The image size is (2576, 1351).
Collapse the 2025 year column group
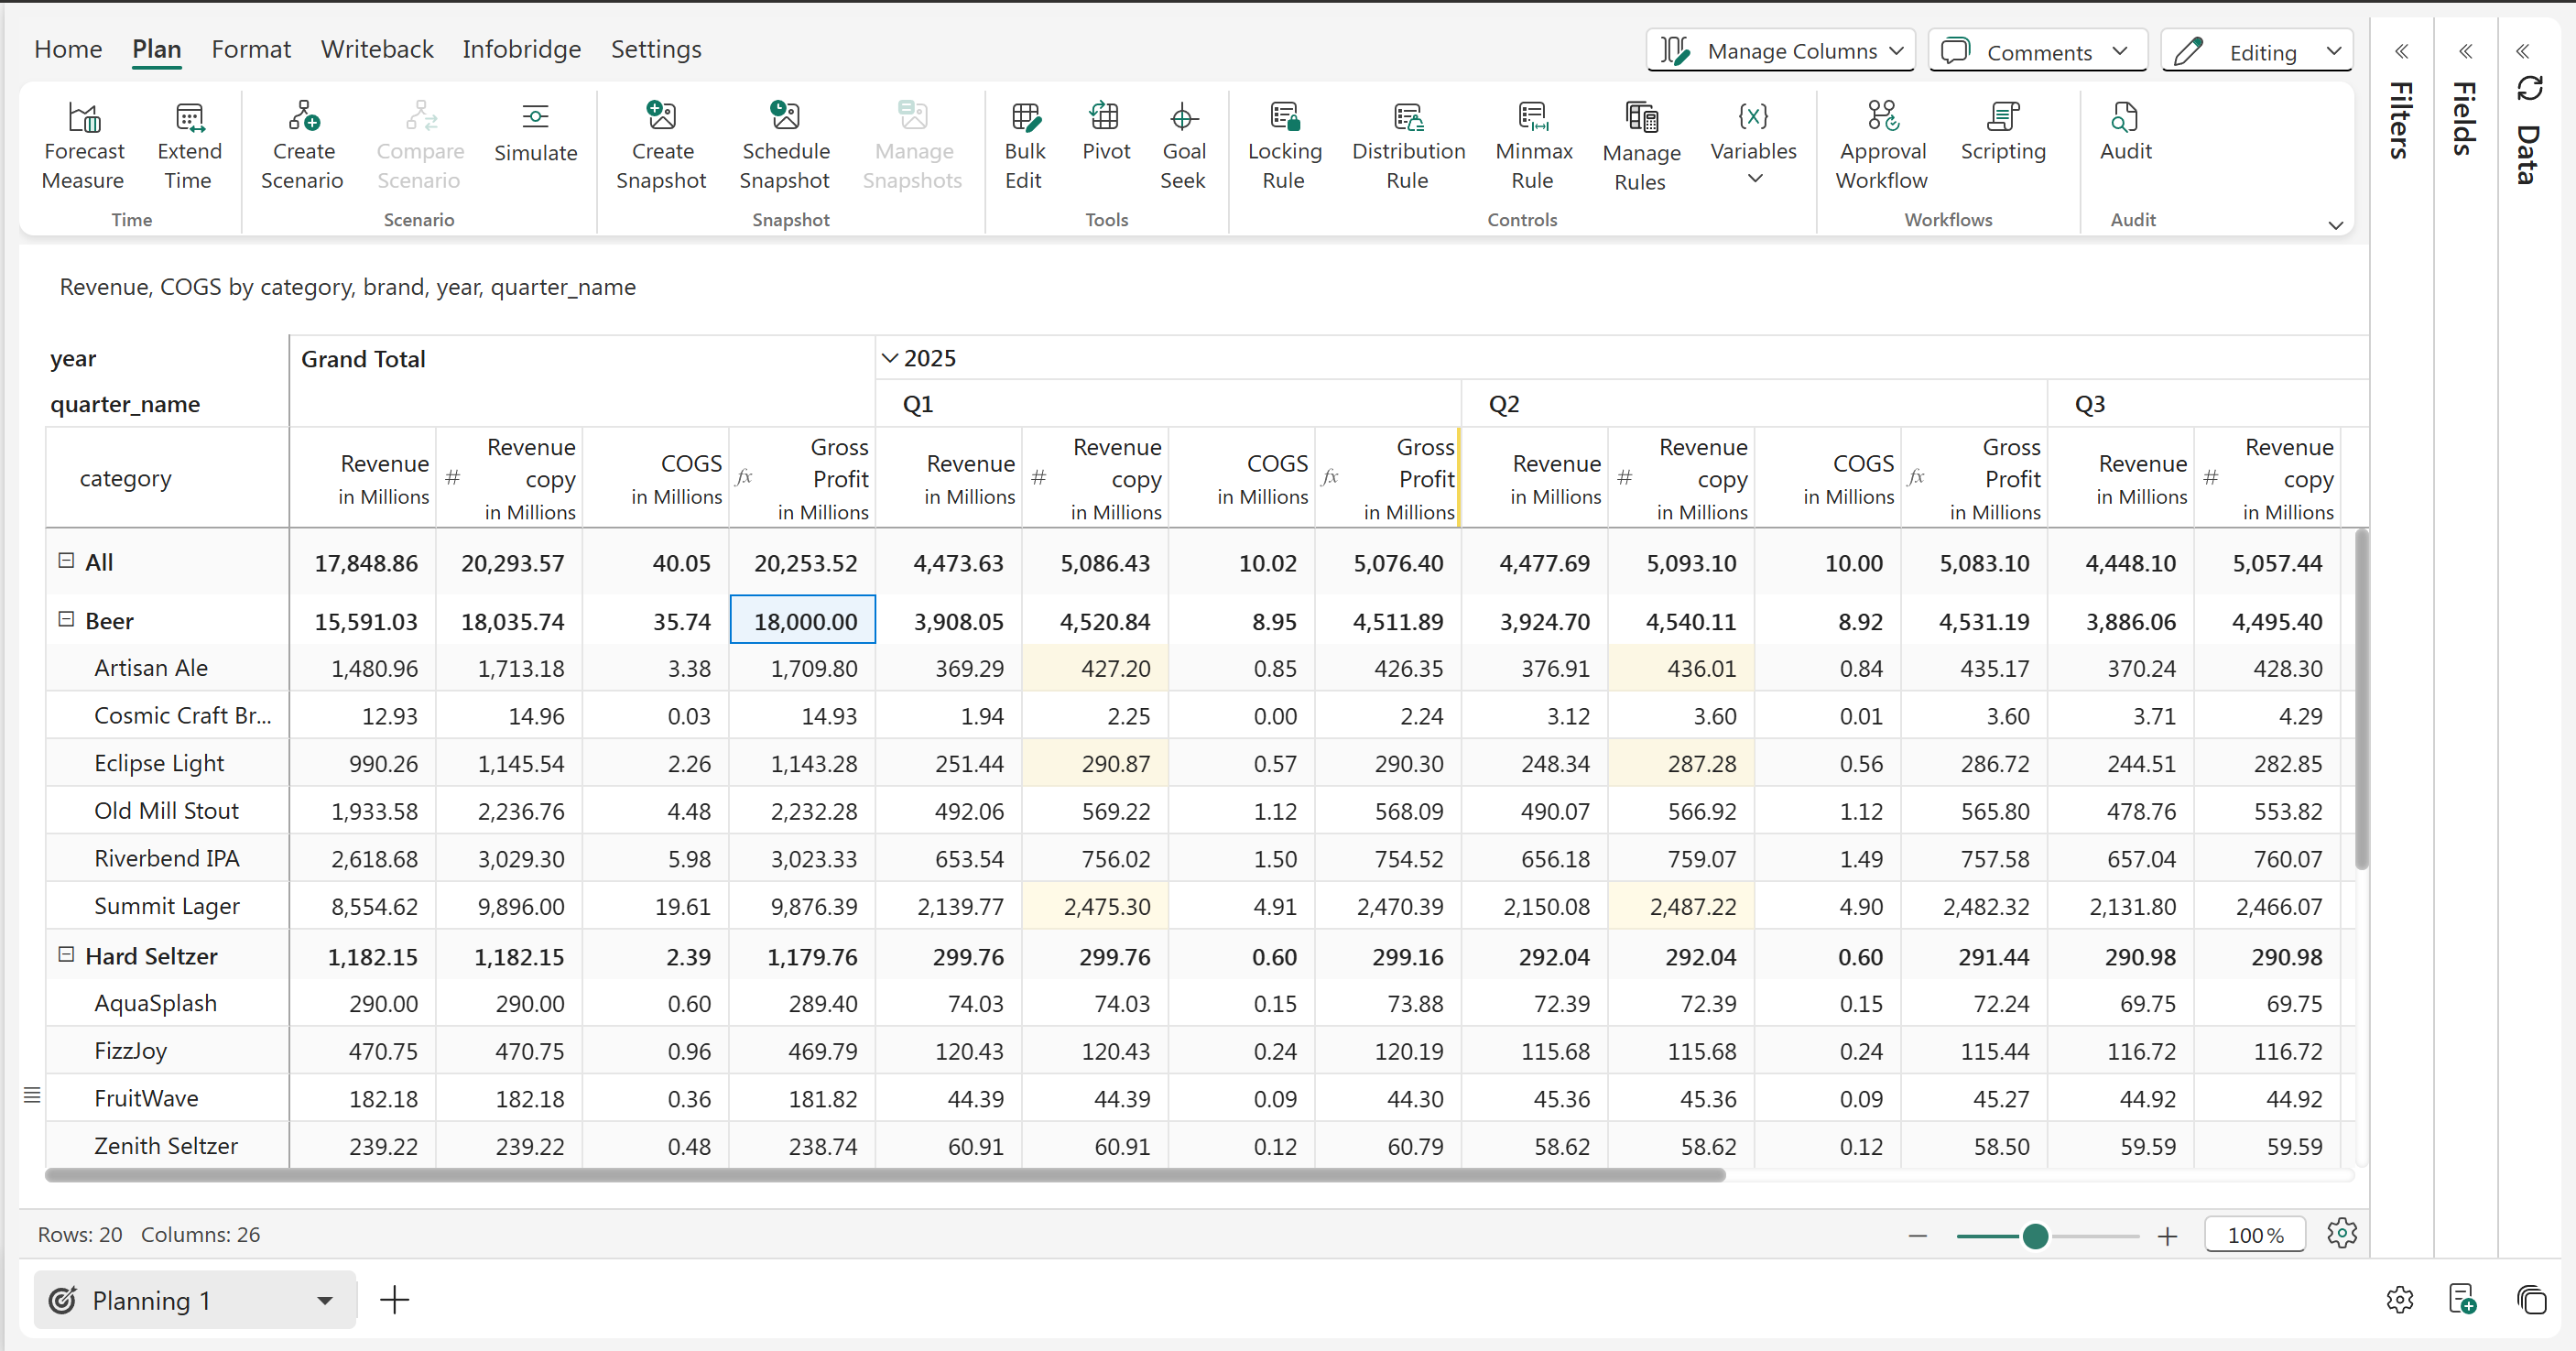889,358
